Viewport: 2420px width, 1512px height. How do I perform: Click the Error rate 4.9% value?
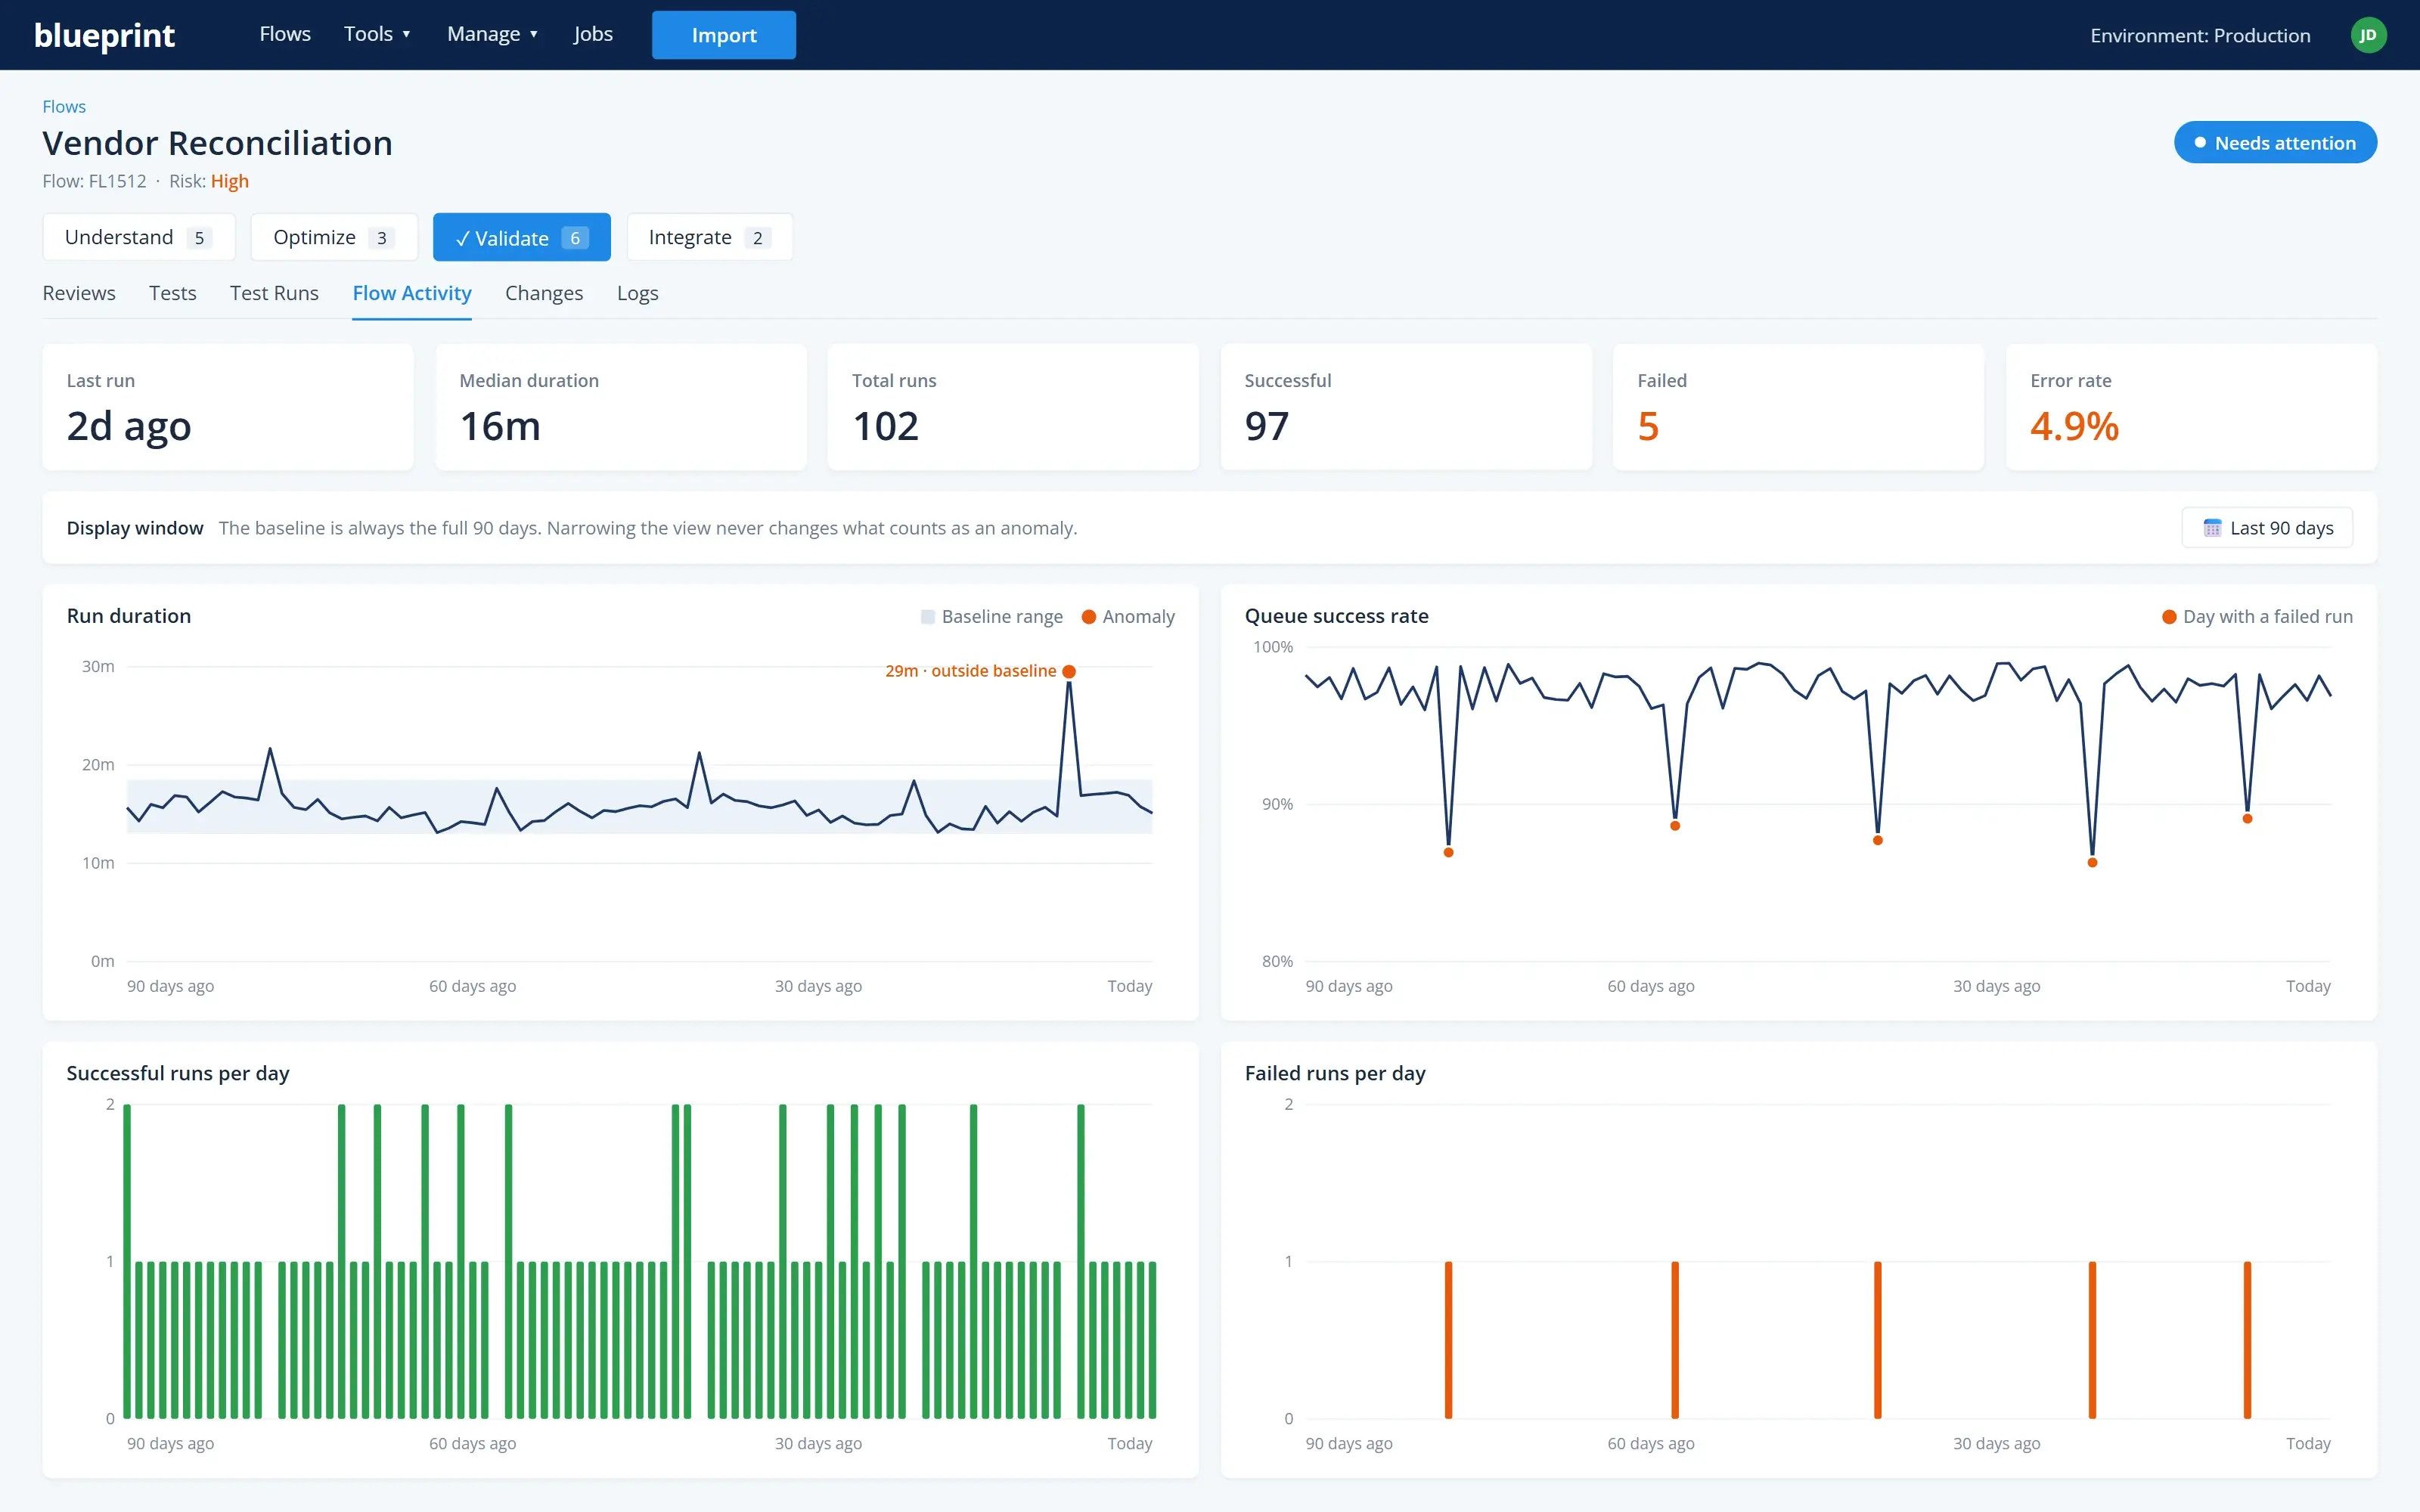tap(2074, 427)
